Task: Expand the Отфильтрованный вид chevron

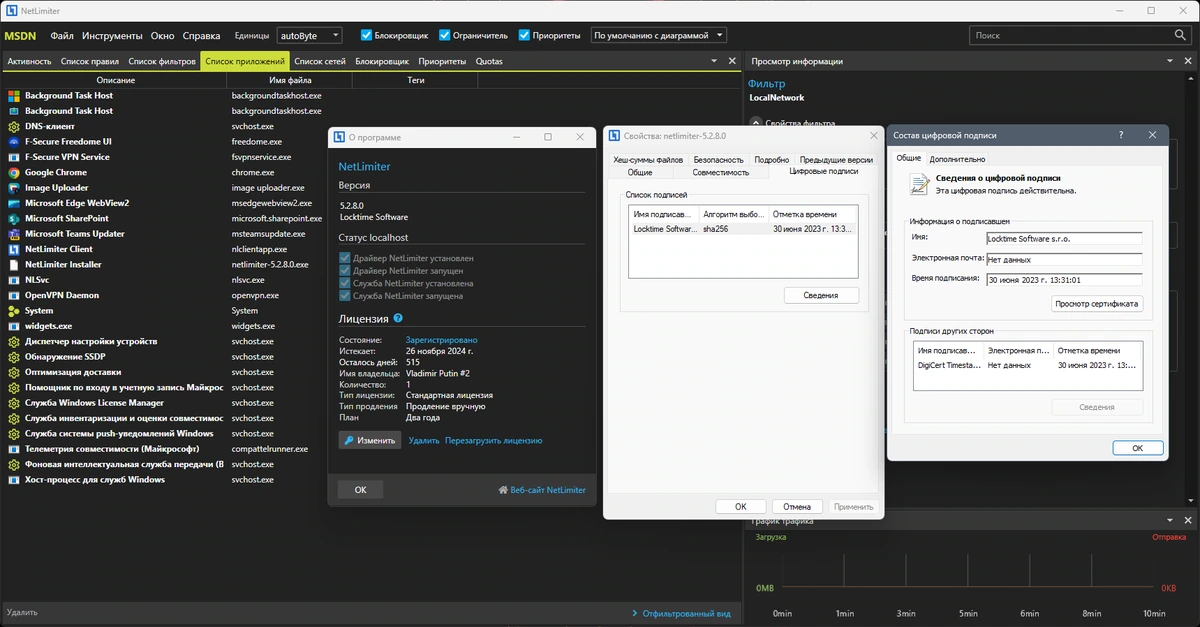Action: pyautogui.click(x=635, y=613)
